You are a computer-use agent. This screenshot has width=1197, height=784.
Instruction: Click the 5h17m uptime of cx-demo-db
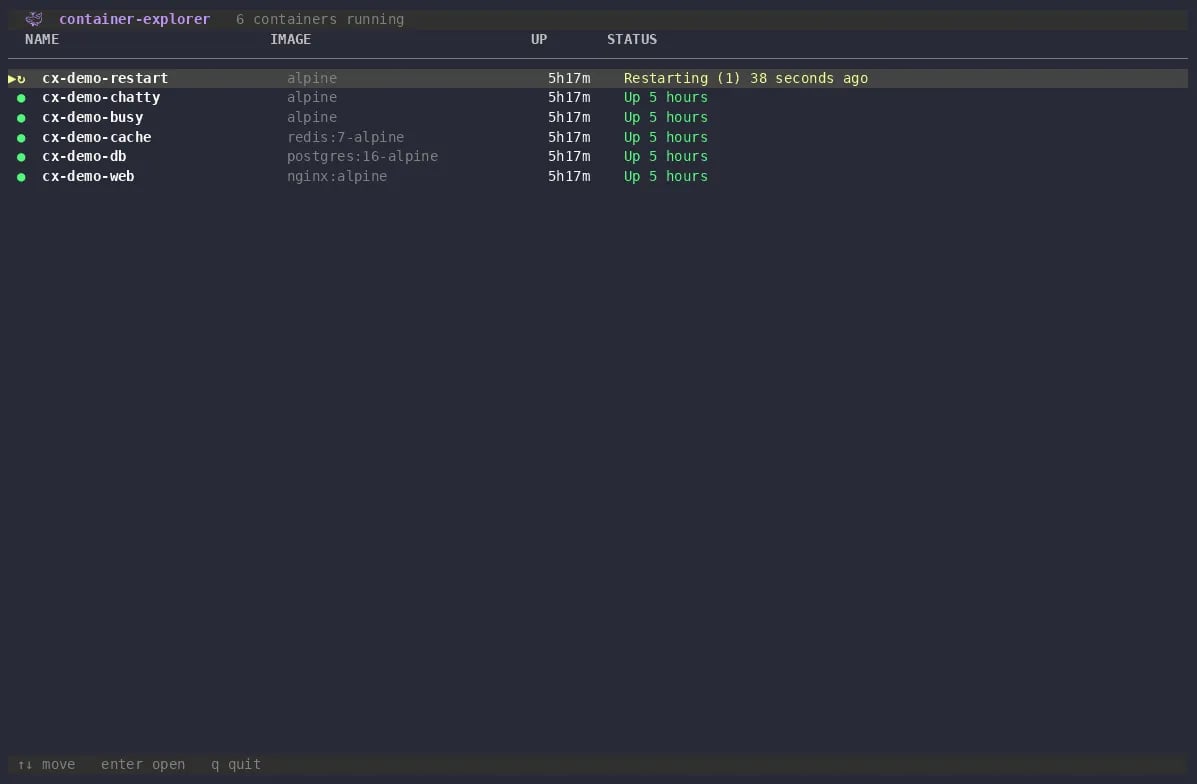(x=569, y=156)
